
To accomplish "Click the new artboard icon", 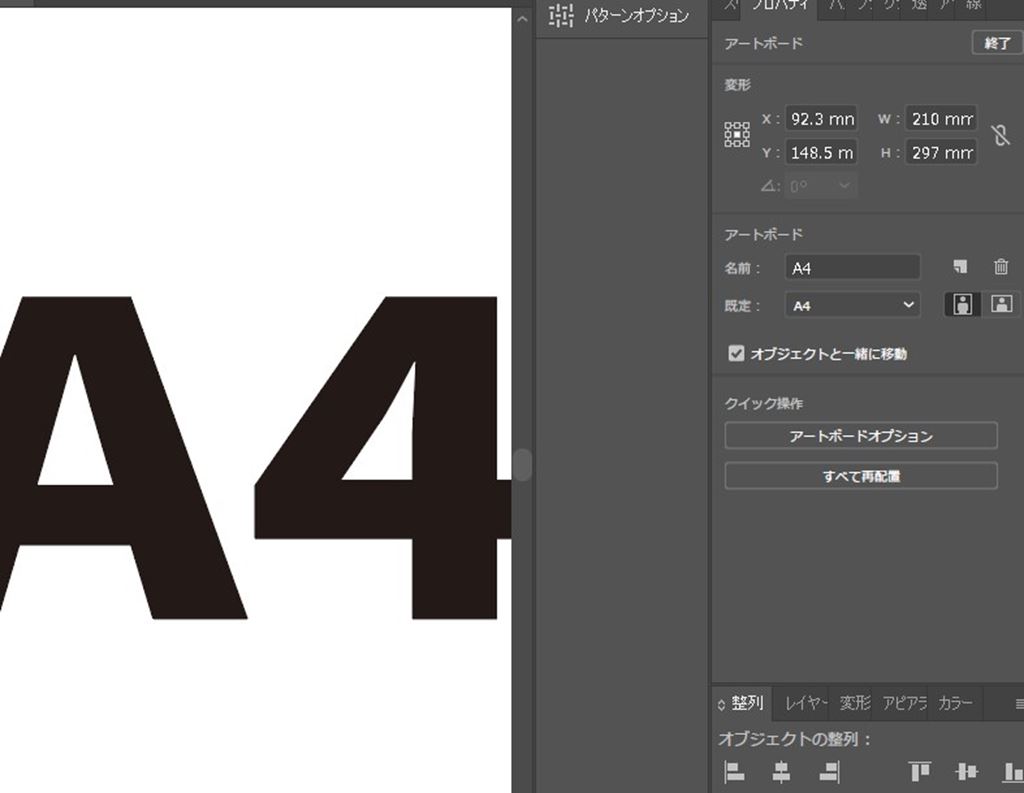I will pos(960,267).
